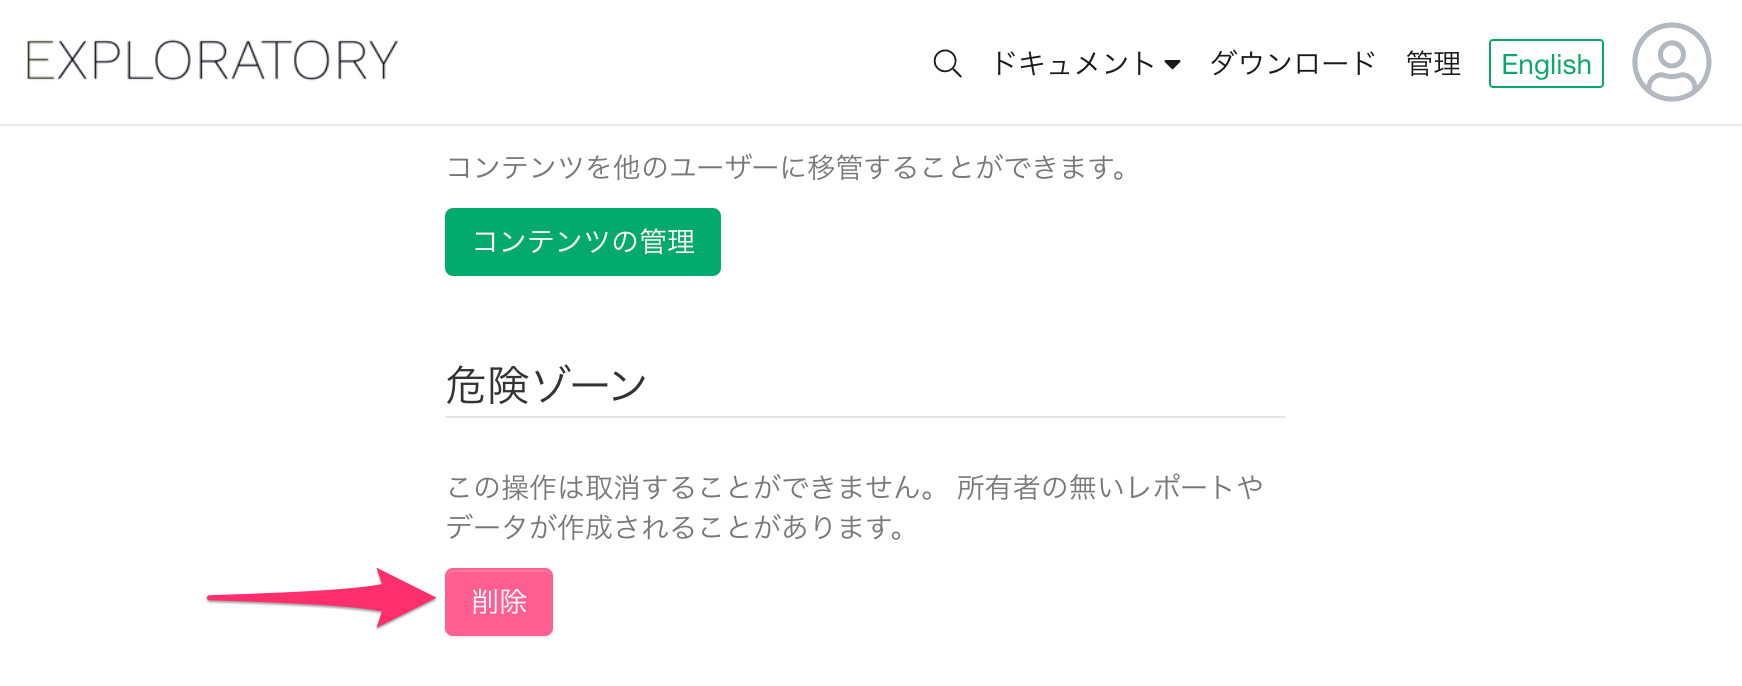Click the divider line under 危険ゾーン
Viewport: 1742px width, 686px height.
tap(864, 417)
